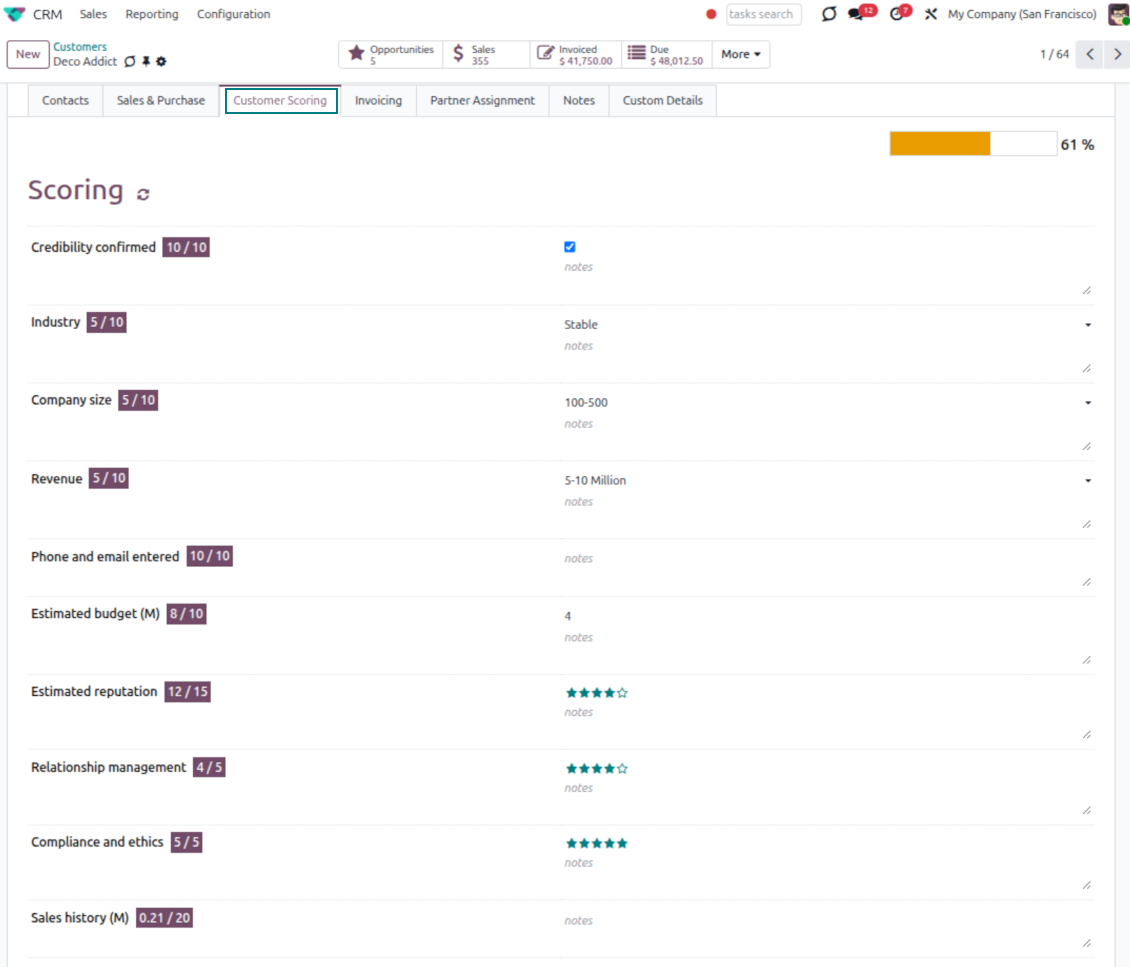Open the Company size dropdown
This screenshot has width=1130, height=967.
[x=826, y=402]
